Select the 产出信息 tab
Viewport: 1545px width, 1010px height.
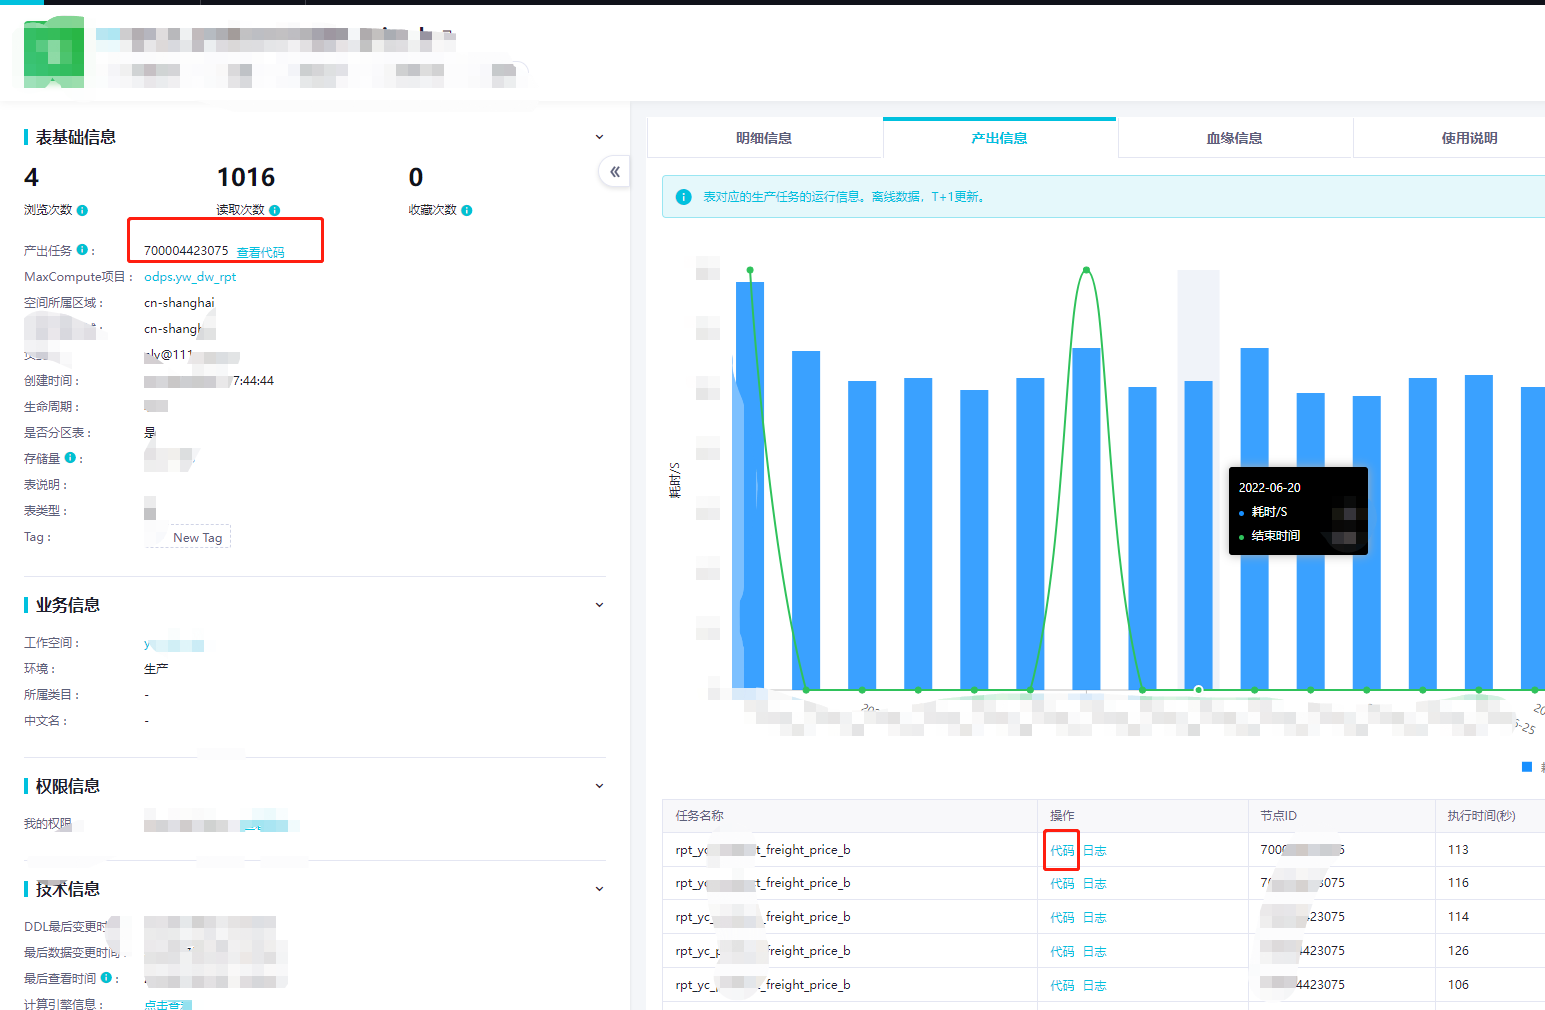999,138
